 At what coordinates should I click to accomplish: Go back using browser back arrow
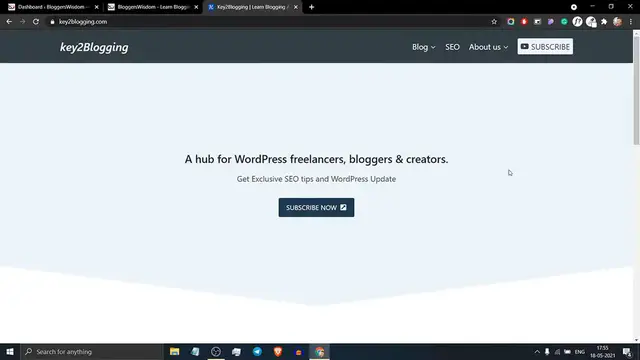pyautogui.click(x=9, y=22)
